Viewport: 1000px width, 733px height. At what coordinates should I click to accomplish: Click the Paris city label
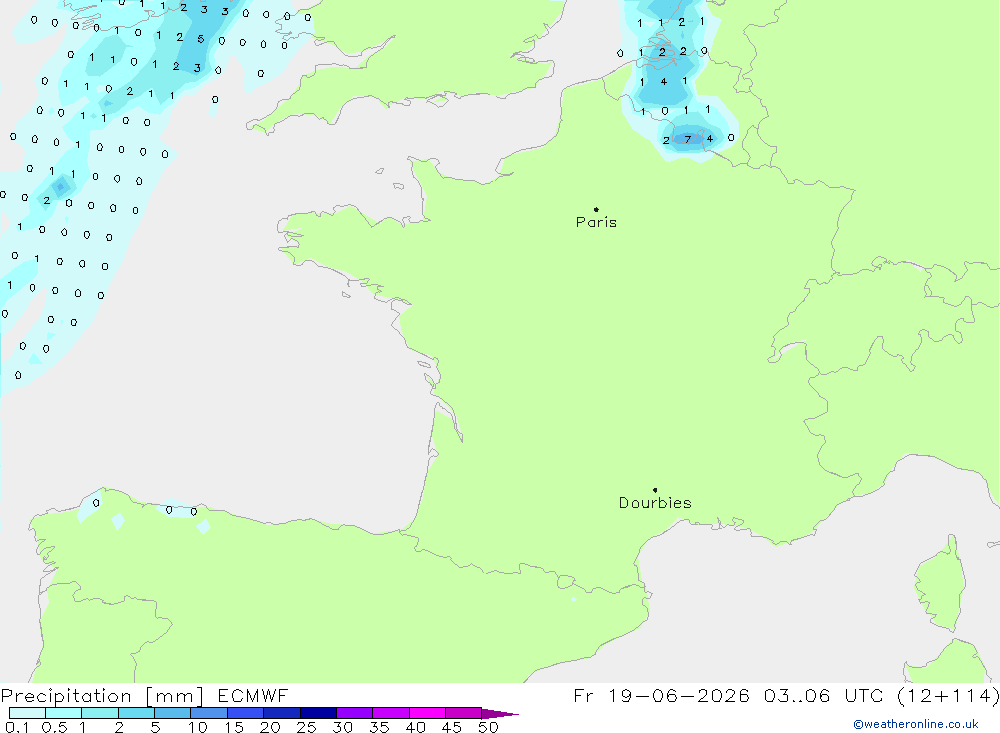(x=596, y=222)
